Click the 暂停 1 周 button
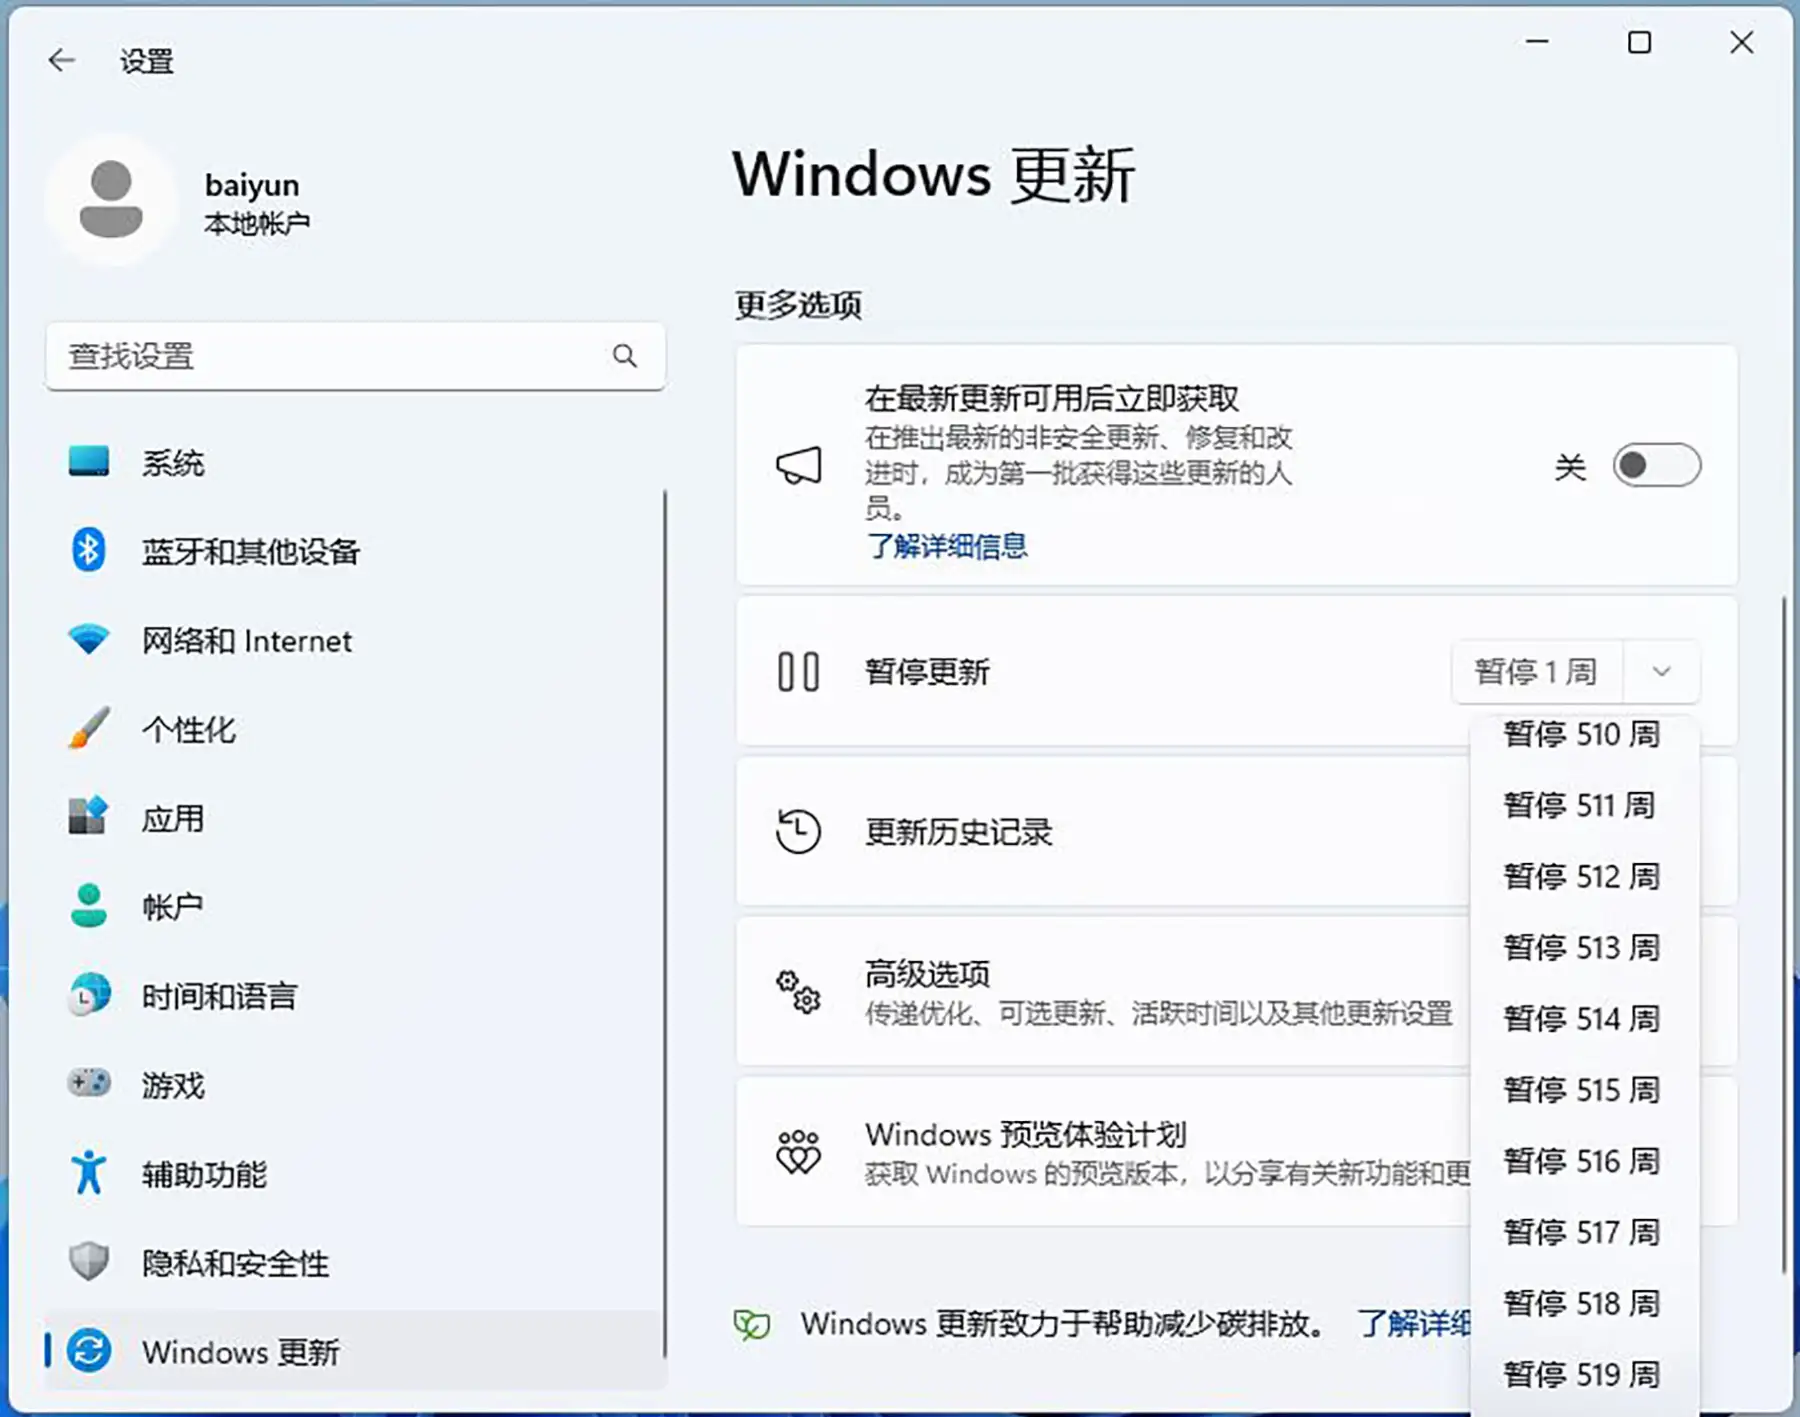The width and height of the screenshot is (1800, 1417). pos(1536,672)
